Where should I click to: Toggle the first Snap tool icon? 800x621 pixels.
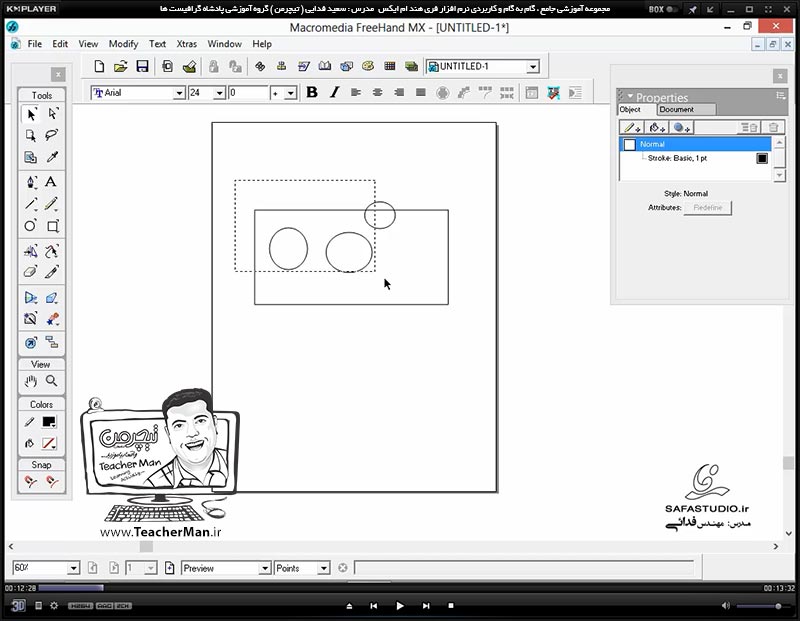pyautogui.click(x=31, y=481)
